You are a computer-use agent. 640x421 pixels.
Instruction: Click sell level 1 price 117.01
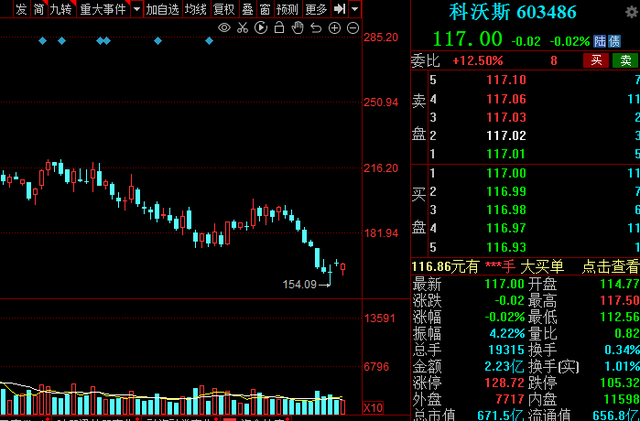coord(506,154)
